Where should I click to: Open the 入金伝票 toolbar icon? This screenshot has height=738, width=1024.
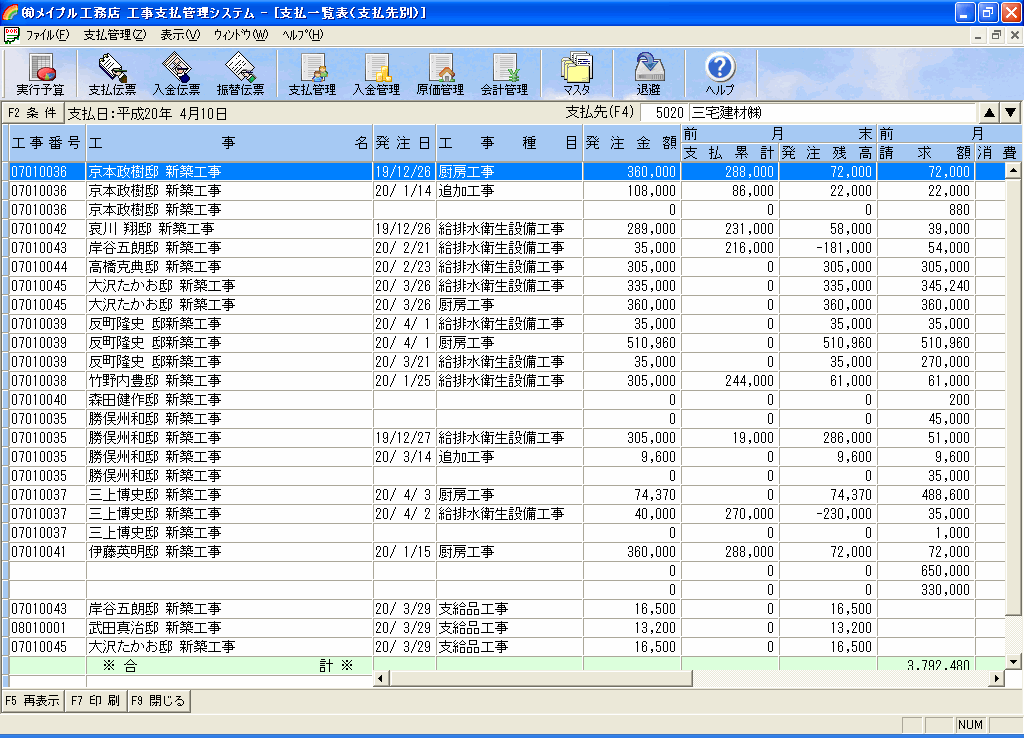[176, 74]
